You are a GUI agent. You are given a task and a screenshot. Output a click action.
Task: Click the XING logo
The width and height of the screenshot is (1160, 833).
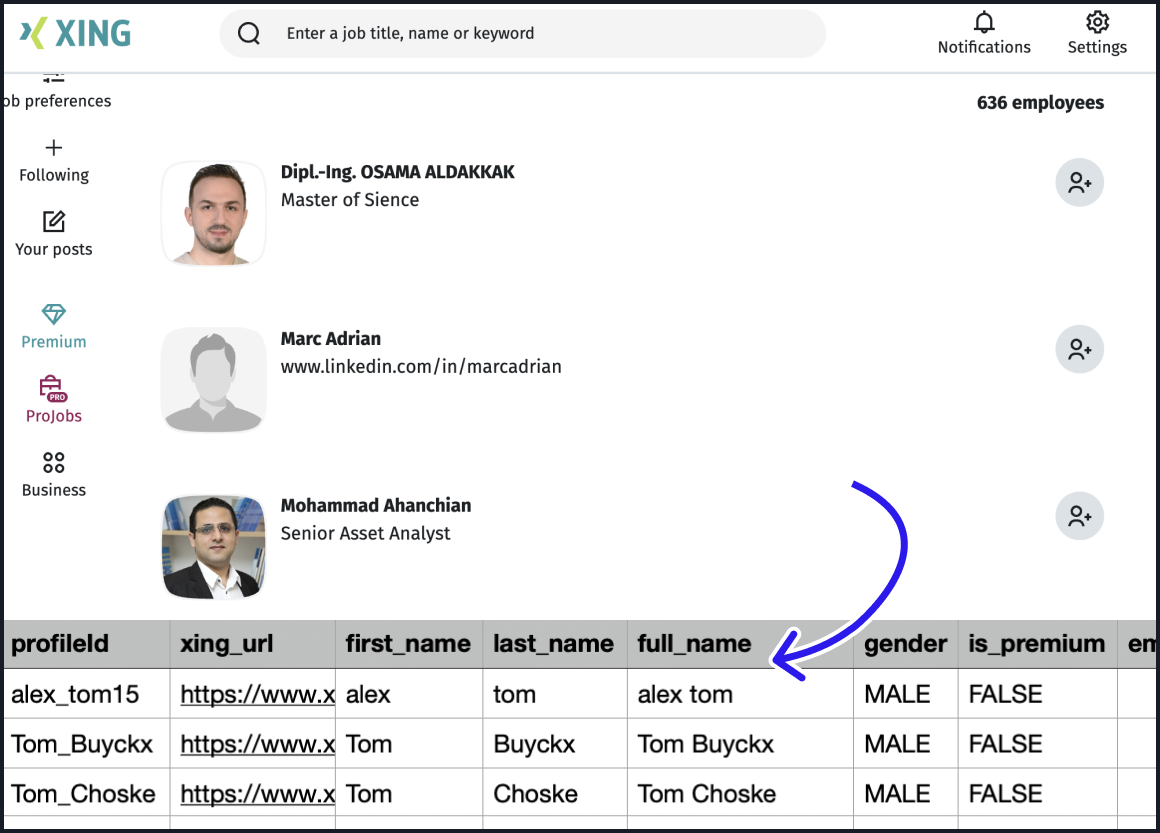[x=76, y=33]
